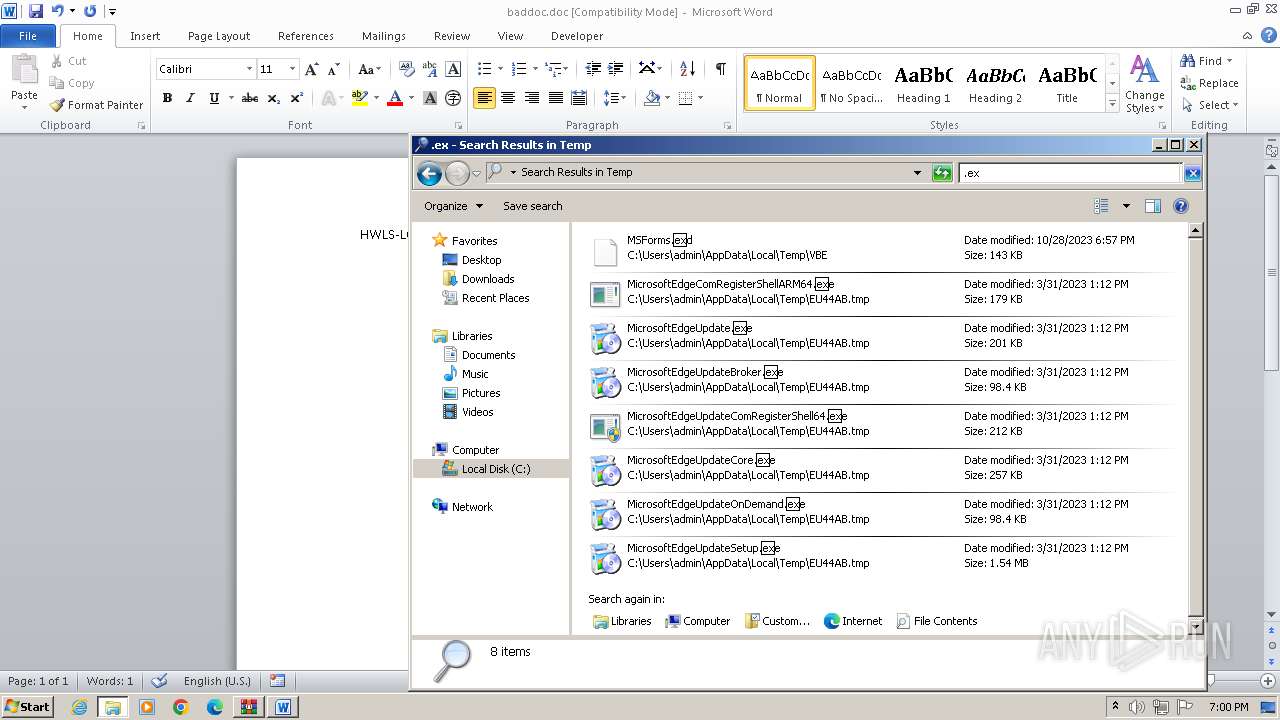Click Format Painter in Clipboard group

(96, 105)
